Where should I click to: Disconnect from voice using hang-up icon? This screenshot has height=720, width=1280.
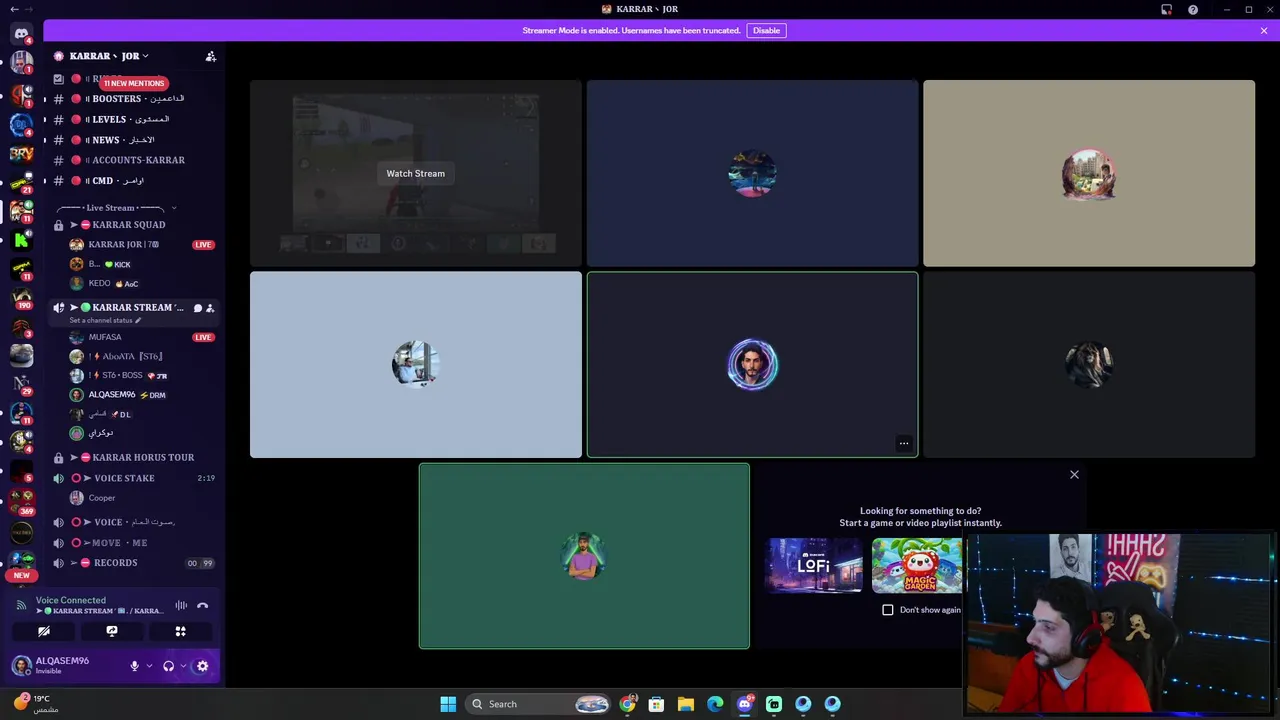tap(203, 605)
